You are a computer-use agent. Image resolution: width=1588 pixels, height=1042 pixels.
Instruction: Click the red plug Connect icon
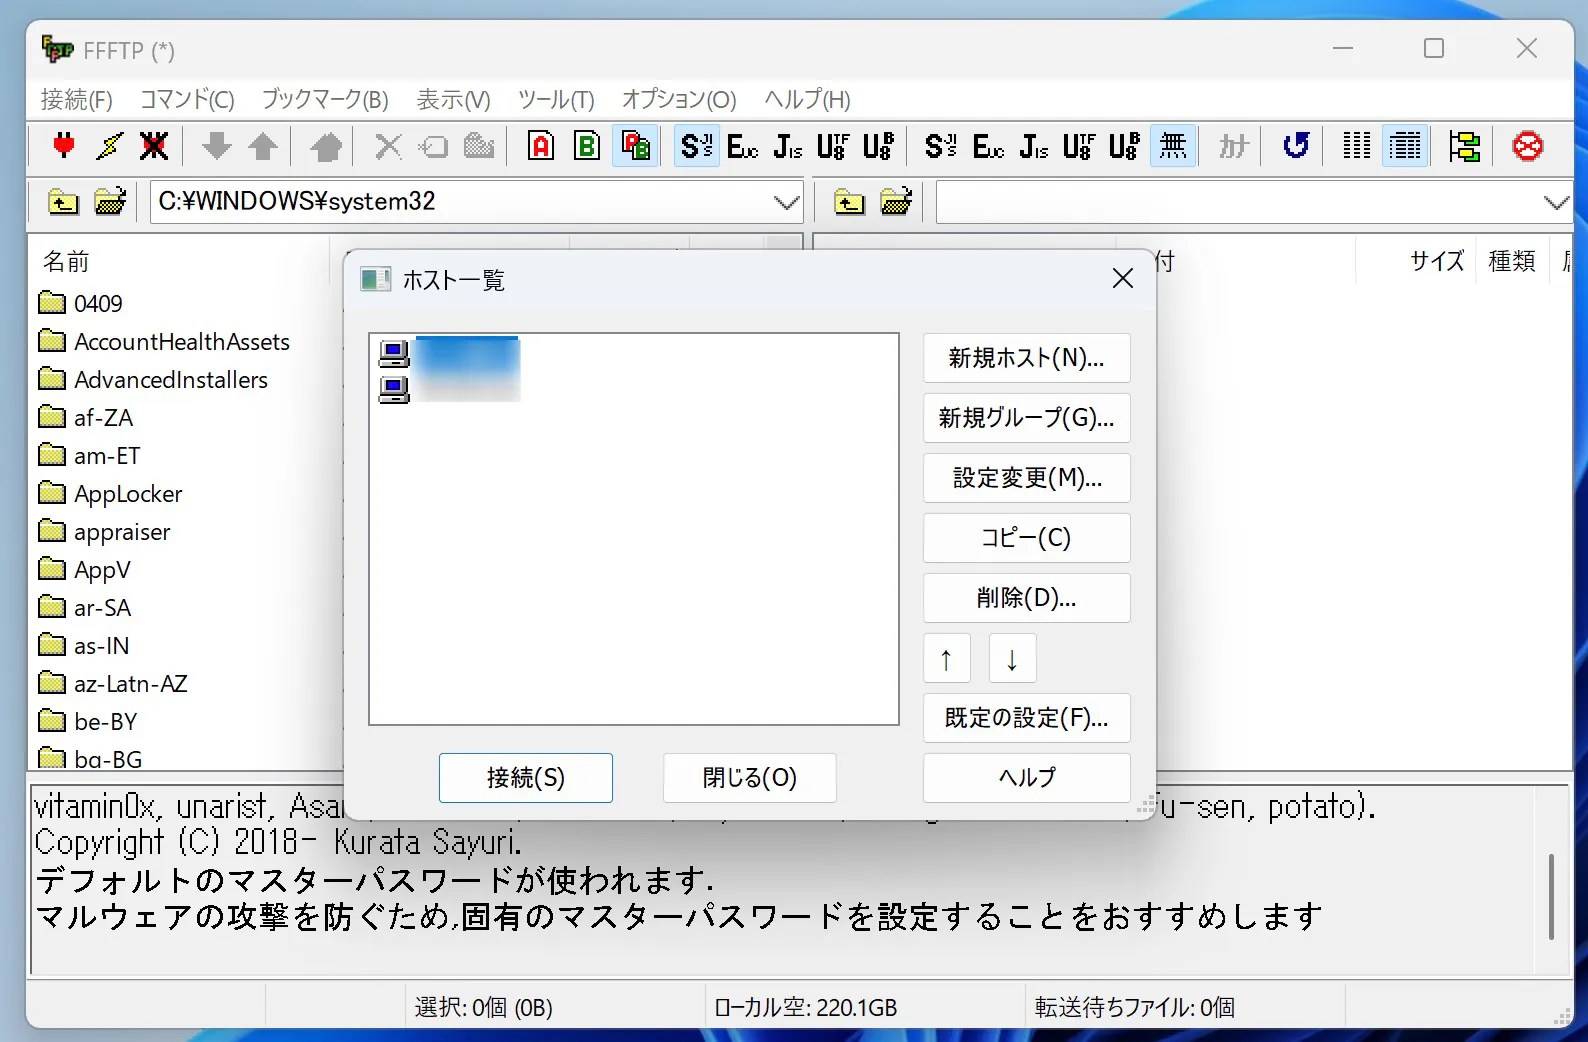click(x=64, y=146)
